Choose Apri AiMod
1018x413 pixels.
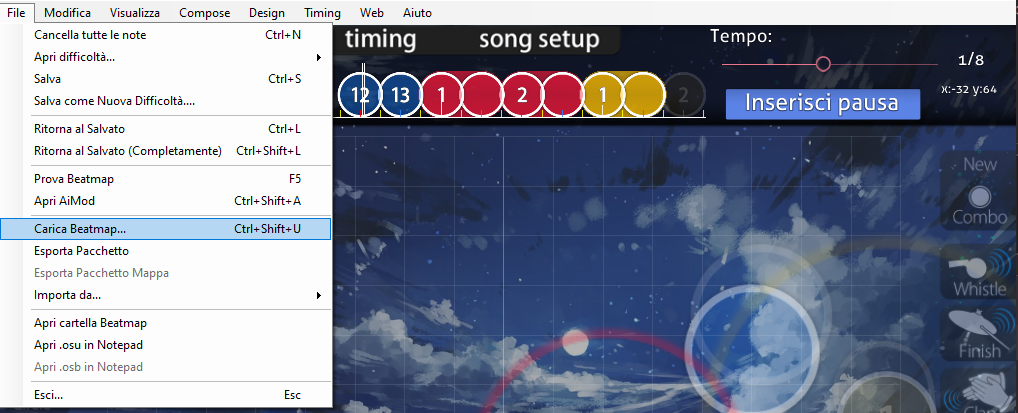166,201
